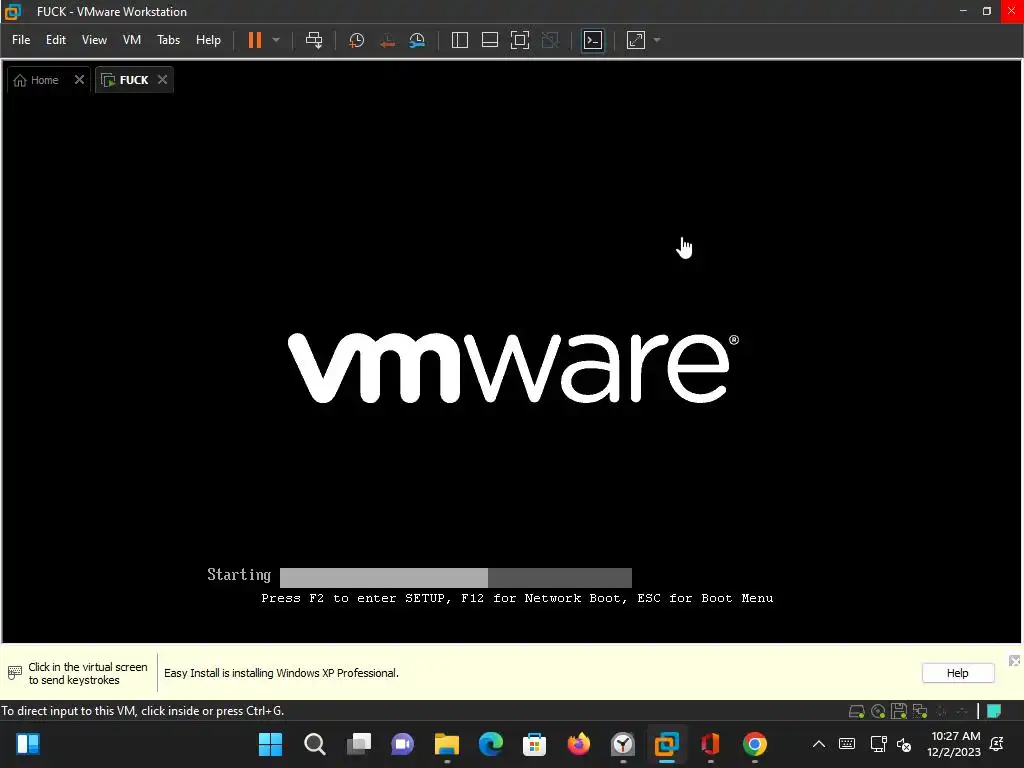Toggle the library sidebar panel view
This screenshot has width=1024, height=768.
460,40
